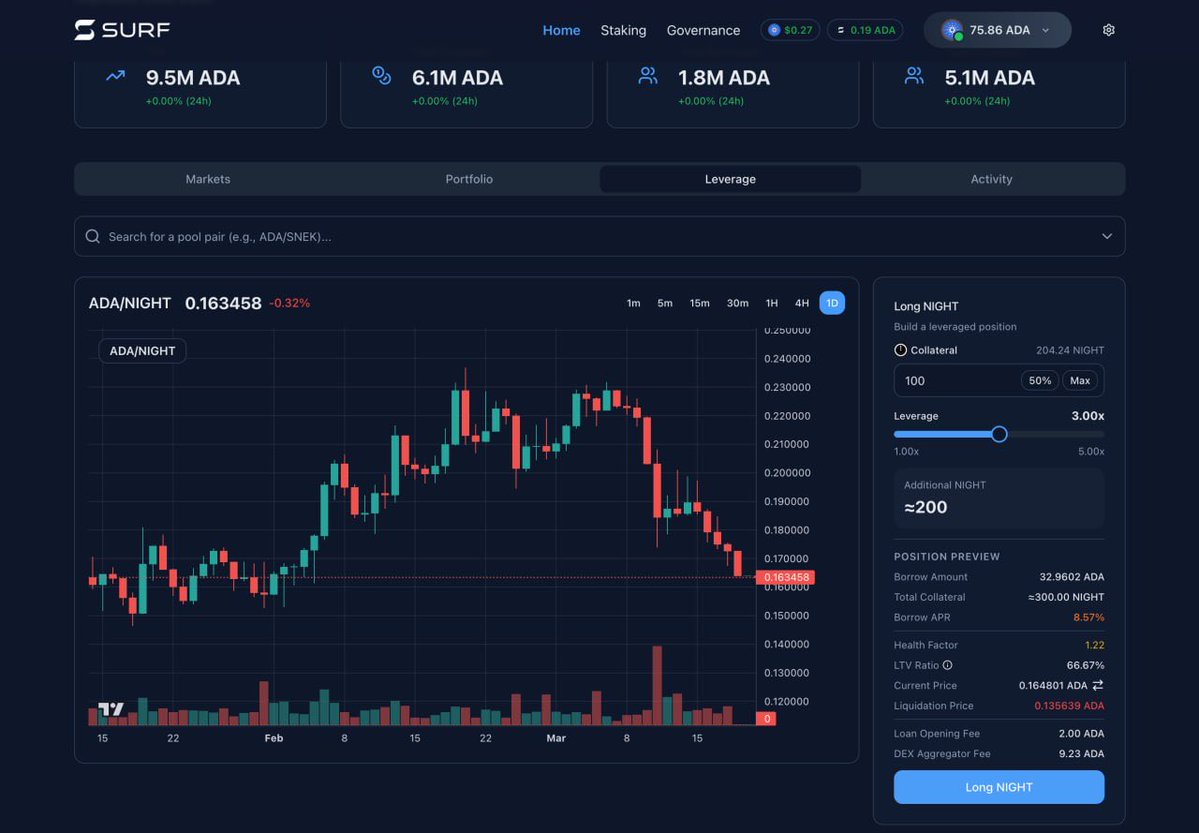Viewport: 1199px width, 833px height.
Task: Click the ADA/NIGHT pair title above chart
Action: (129, 303)
